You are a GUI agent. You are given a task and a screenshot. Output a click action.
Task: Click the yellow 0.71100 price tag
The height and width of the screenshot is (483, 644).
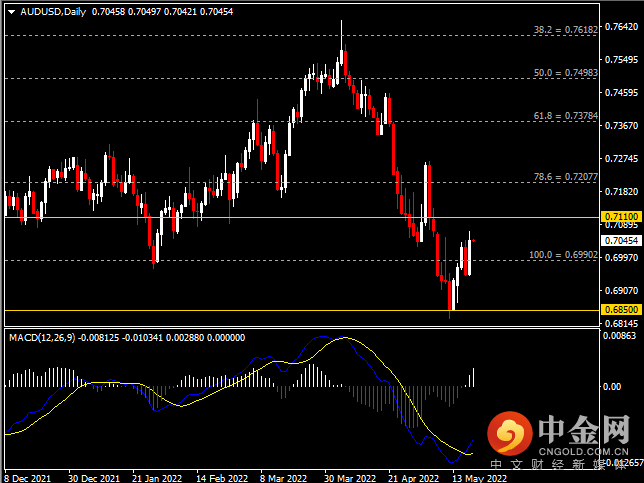619,216
